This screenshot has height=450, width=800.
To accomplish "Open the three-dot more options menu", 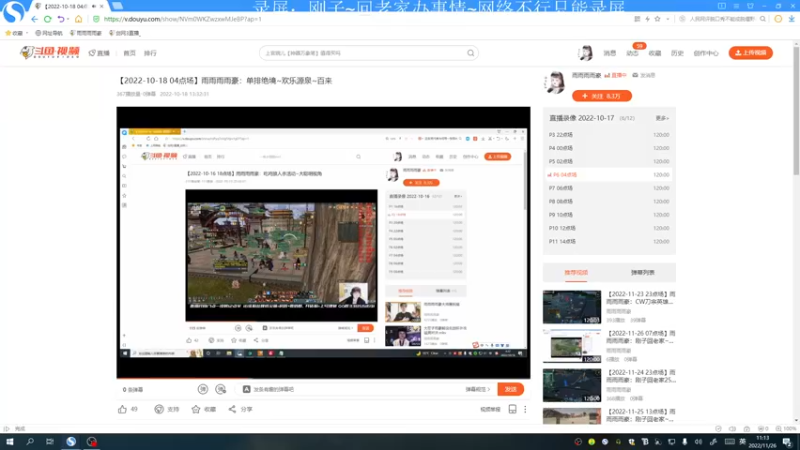I will (x=525, y=409).
